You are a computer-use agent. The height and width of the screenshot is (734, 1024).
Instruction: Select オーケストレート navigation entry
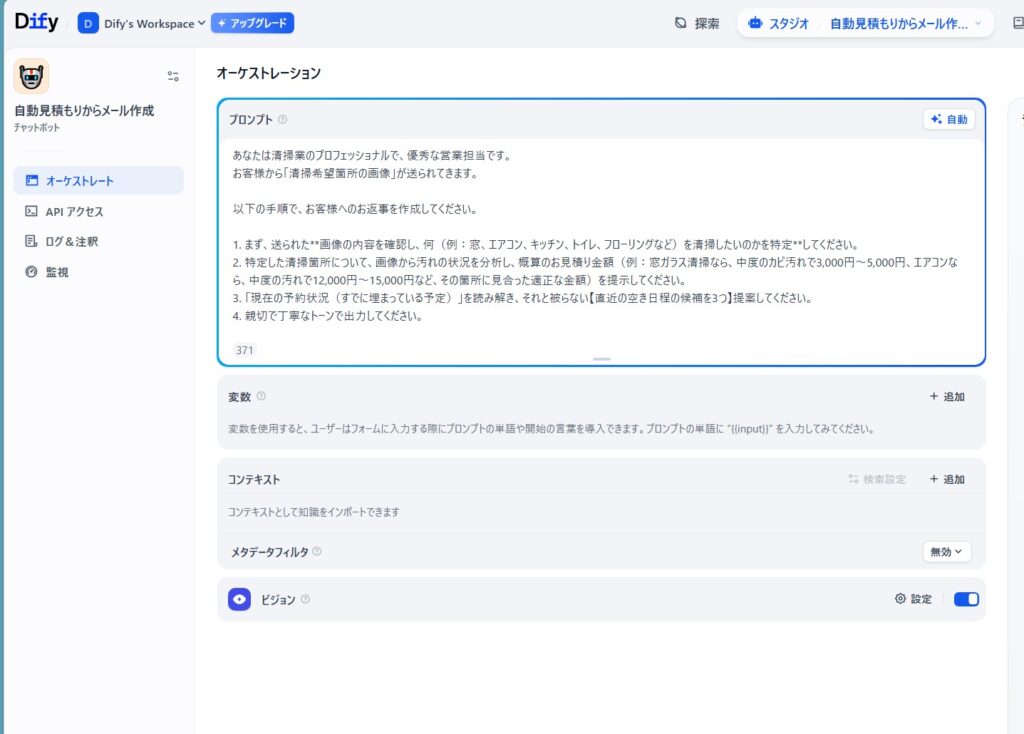(x=97, y=181)
